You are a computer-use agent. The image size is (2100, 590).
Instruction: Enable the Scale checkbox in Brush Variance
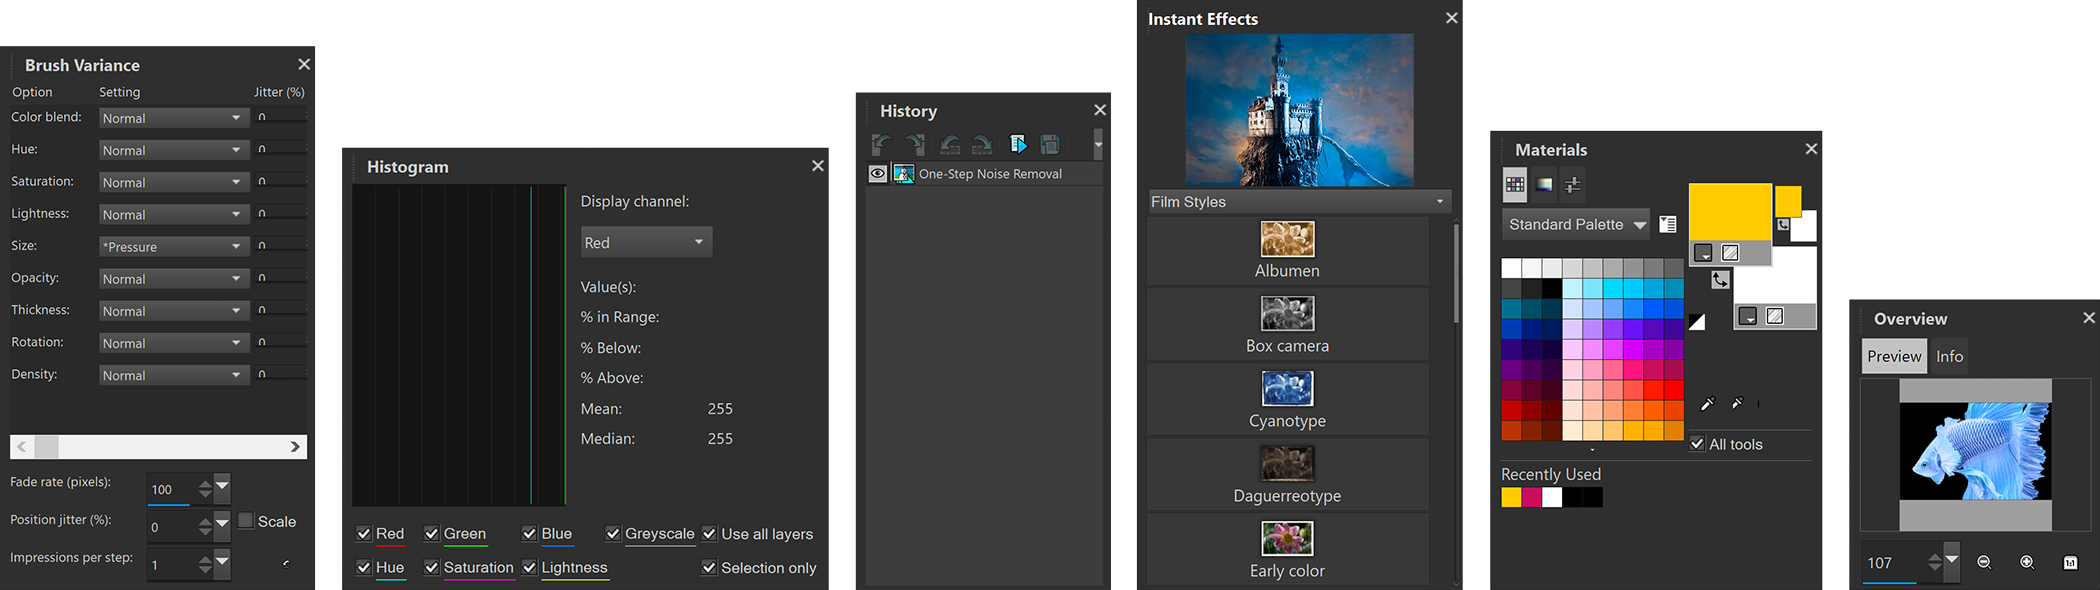[x=246, y=521]
